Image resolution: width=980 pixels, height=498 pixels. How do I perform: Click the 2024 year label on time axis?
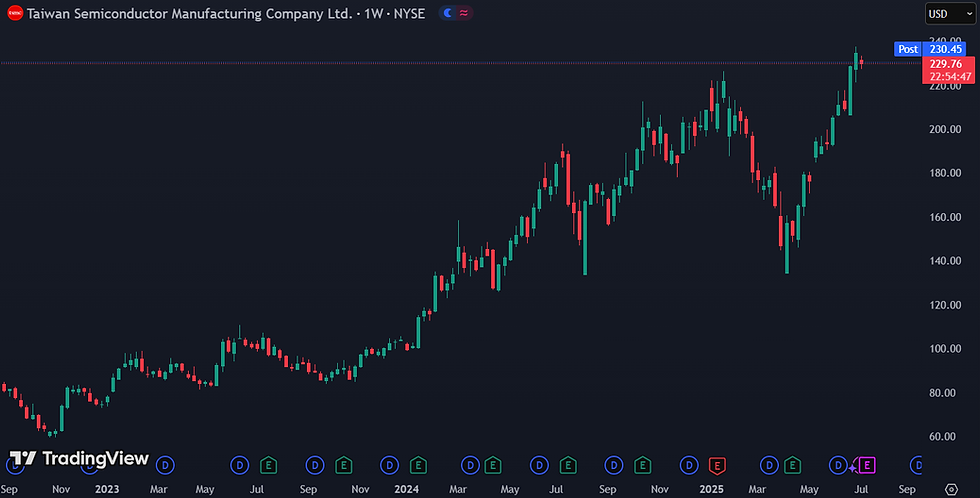[x=406, y=489]
